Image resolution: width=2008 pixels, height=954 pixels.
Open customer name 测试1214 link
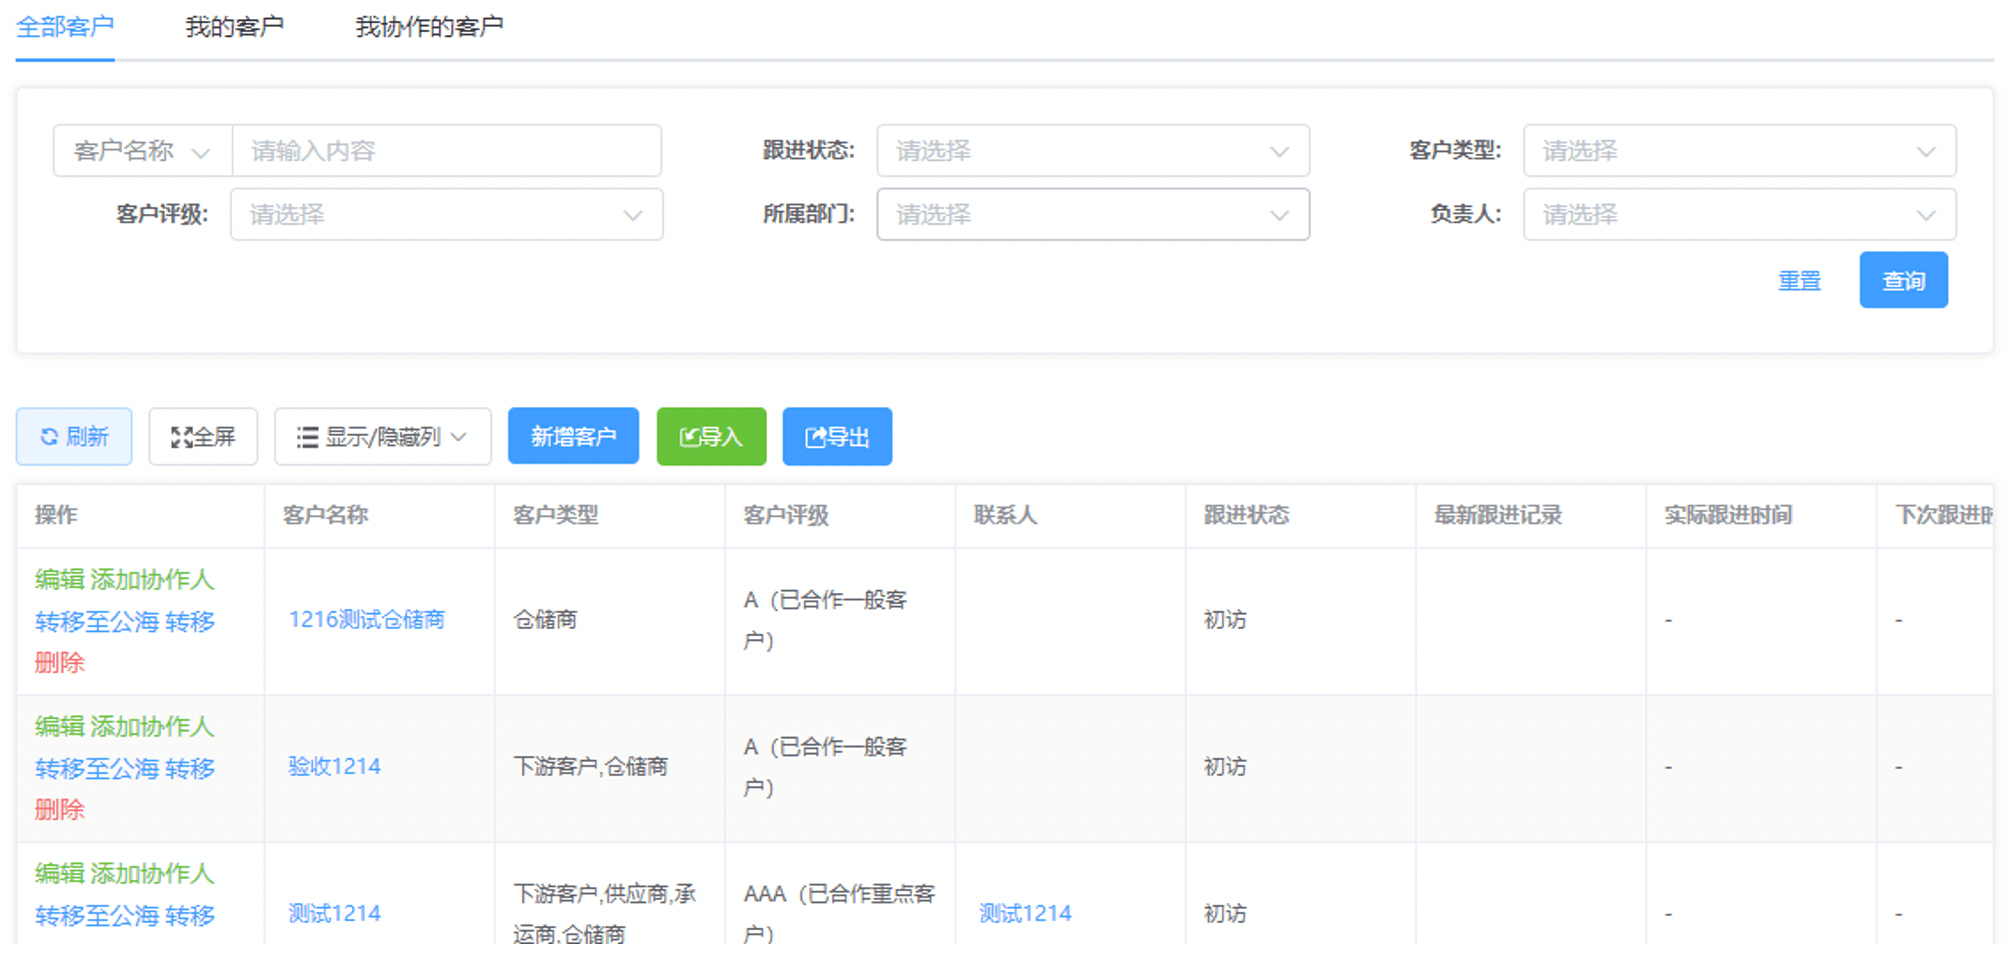pos(334,914)
